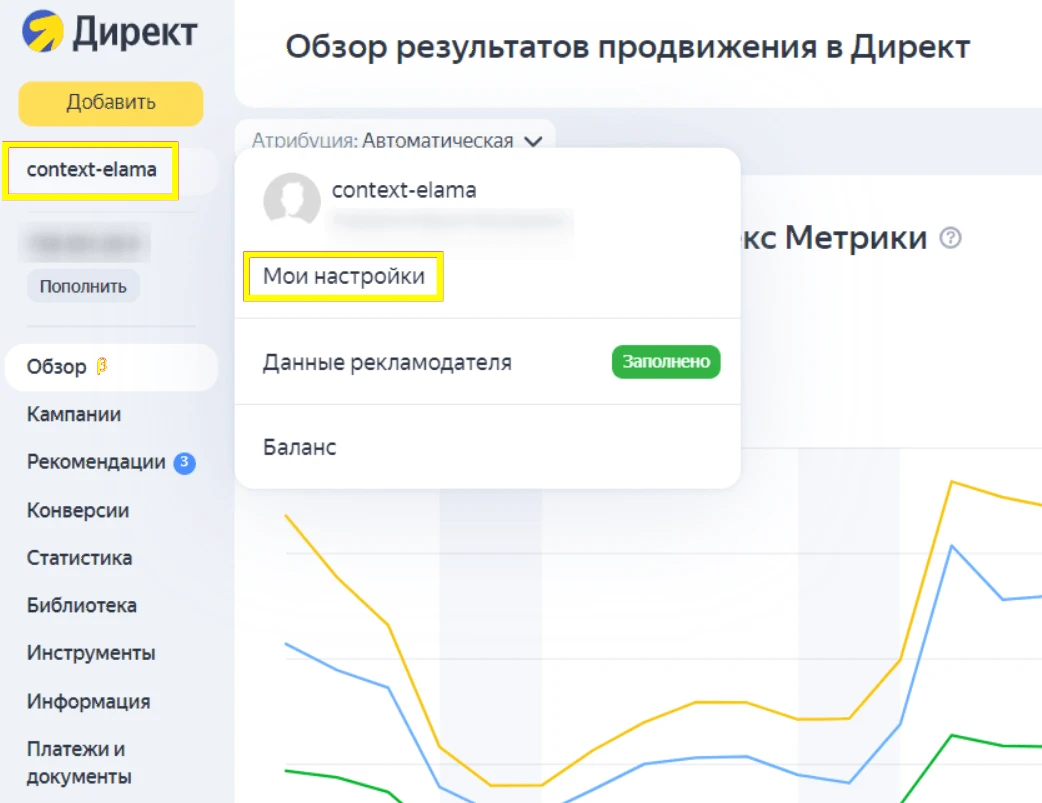Open the Кампании section
The height and width of the screenshot is (803, 1042).
pos(74,415)
